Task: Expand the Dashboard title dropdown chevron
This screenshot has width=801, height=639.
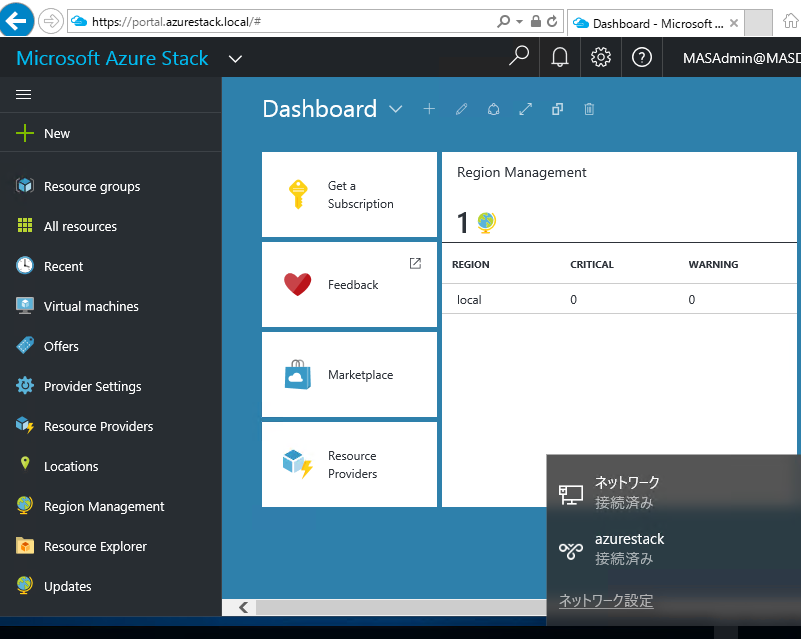Action: coord(396,109)
